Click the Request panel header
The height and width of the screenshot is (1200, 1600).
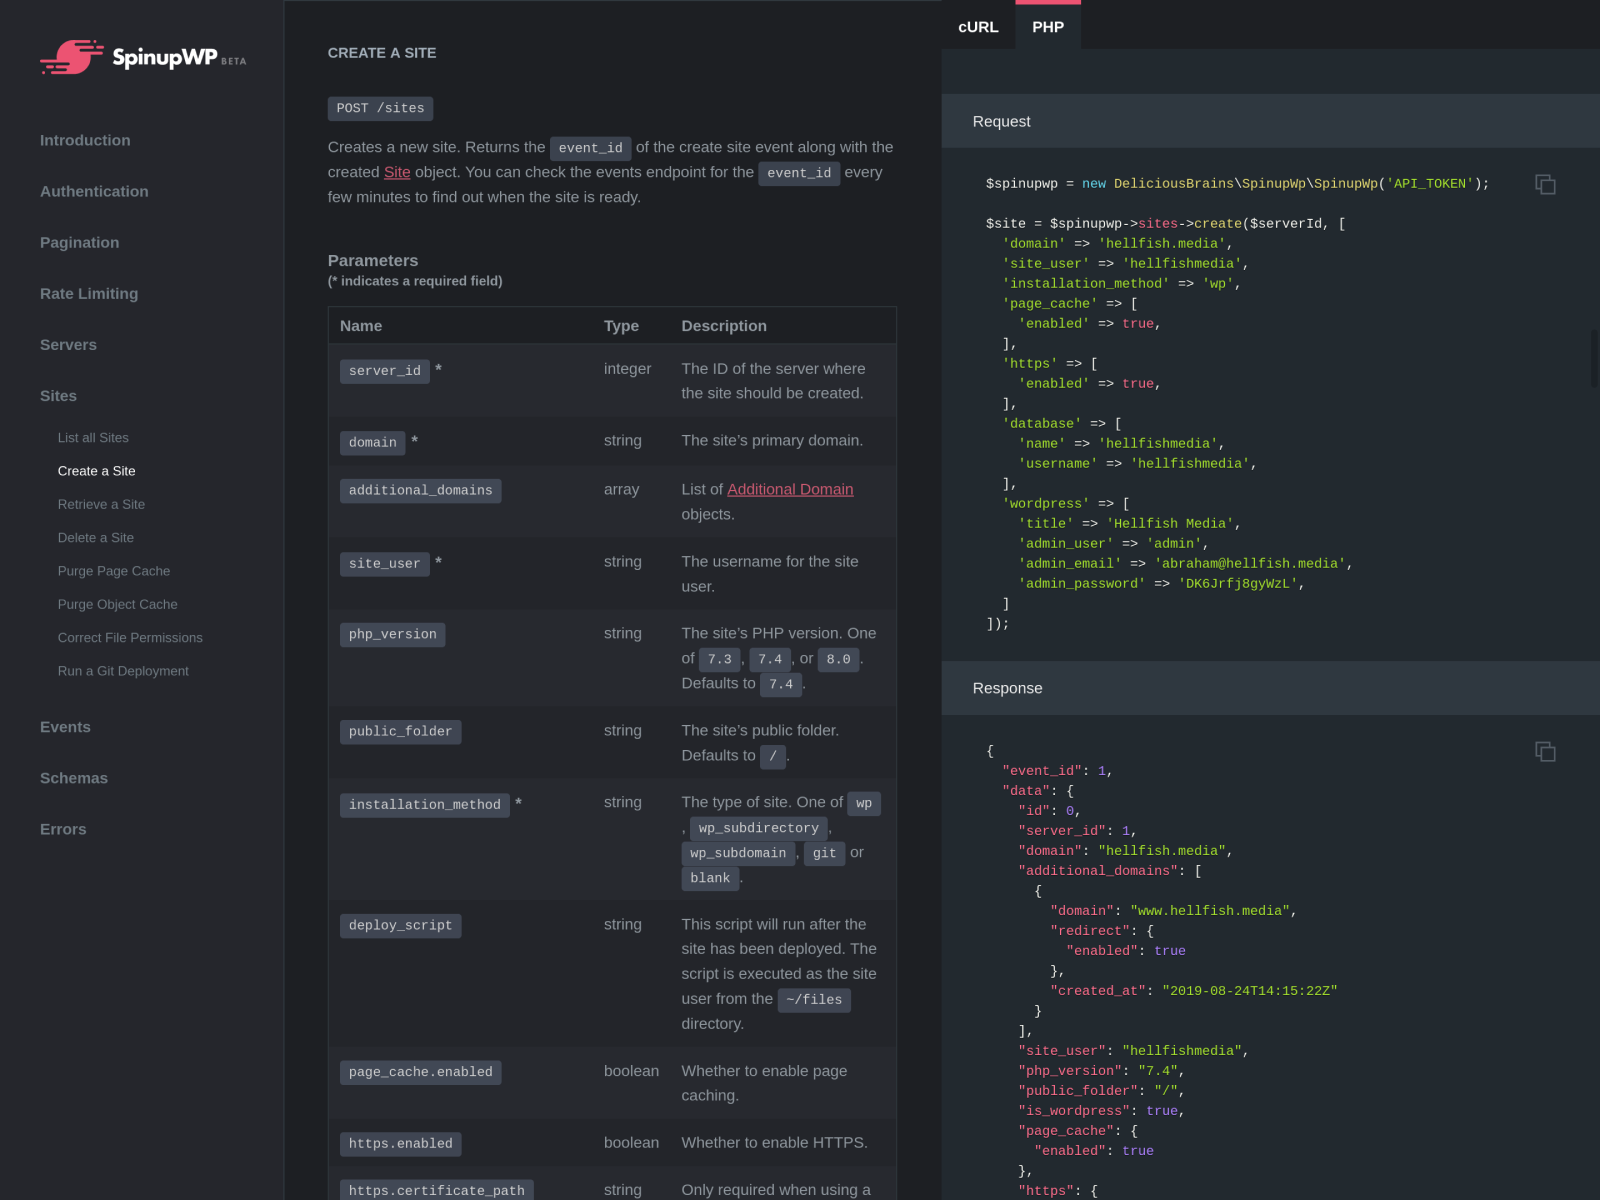click(x=1271, y=121)
